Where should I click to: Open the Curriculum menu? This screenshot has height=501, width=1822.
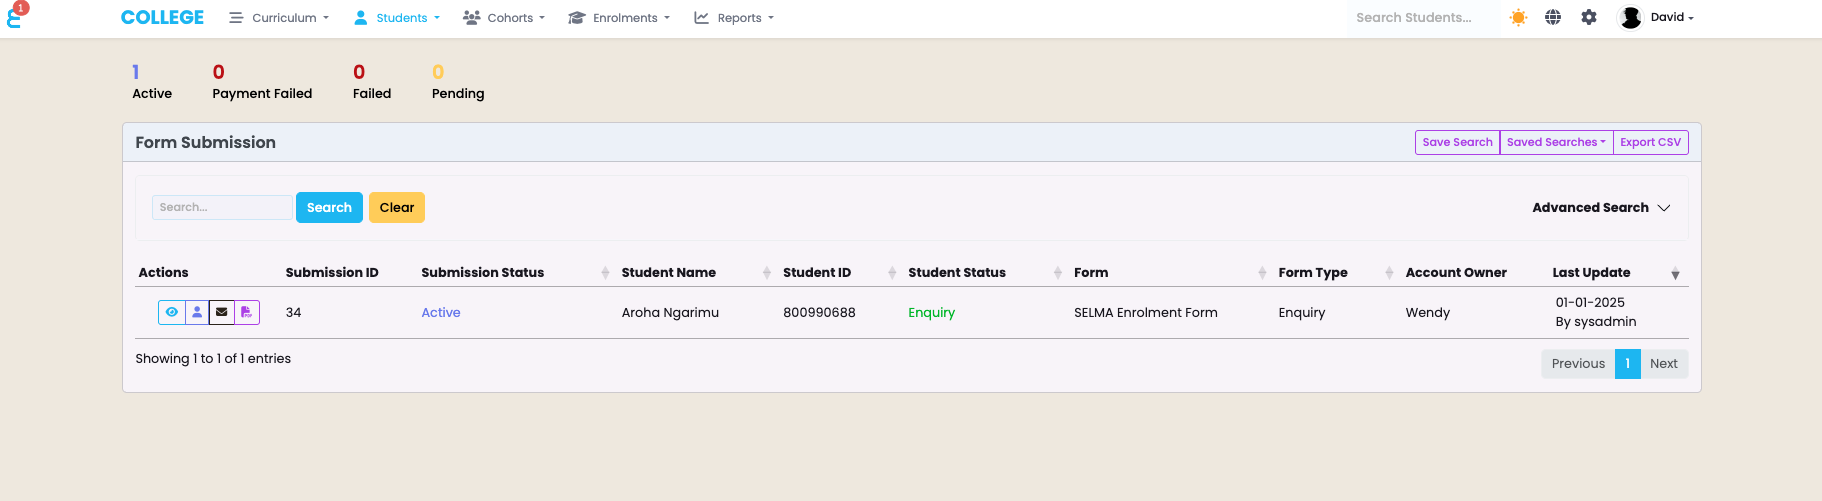click(x=279, y=18)
